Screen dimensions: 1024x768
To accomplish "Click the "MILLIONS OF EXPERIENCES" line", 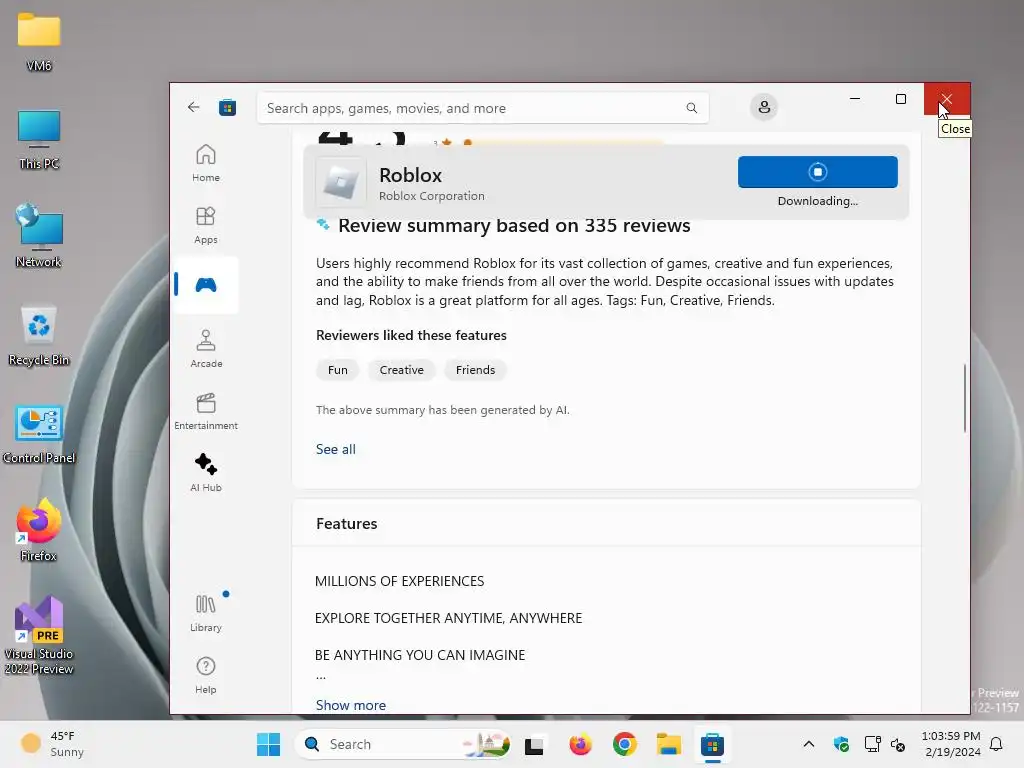I will (400, 581).
